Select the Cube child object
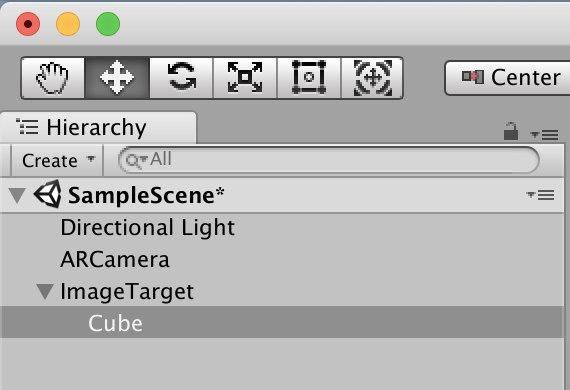 pyautogui.click(x=116, y=323)
